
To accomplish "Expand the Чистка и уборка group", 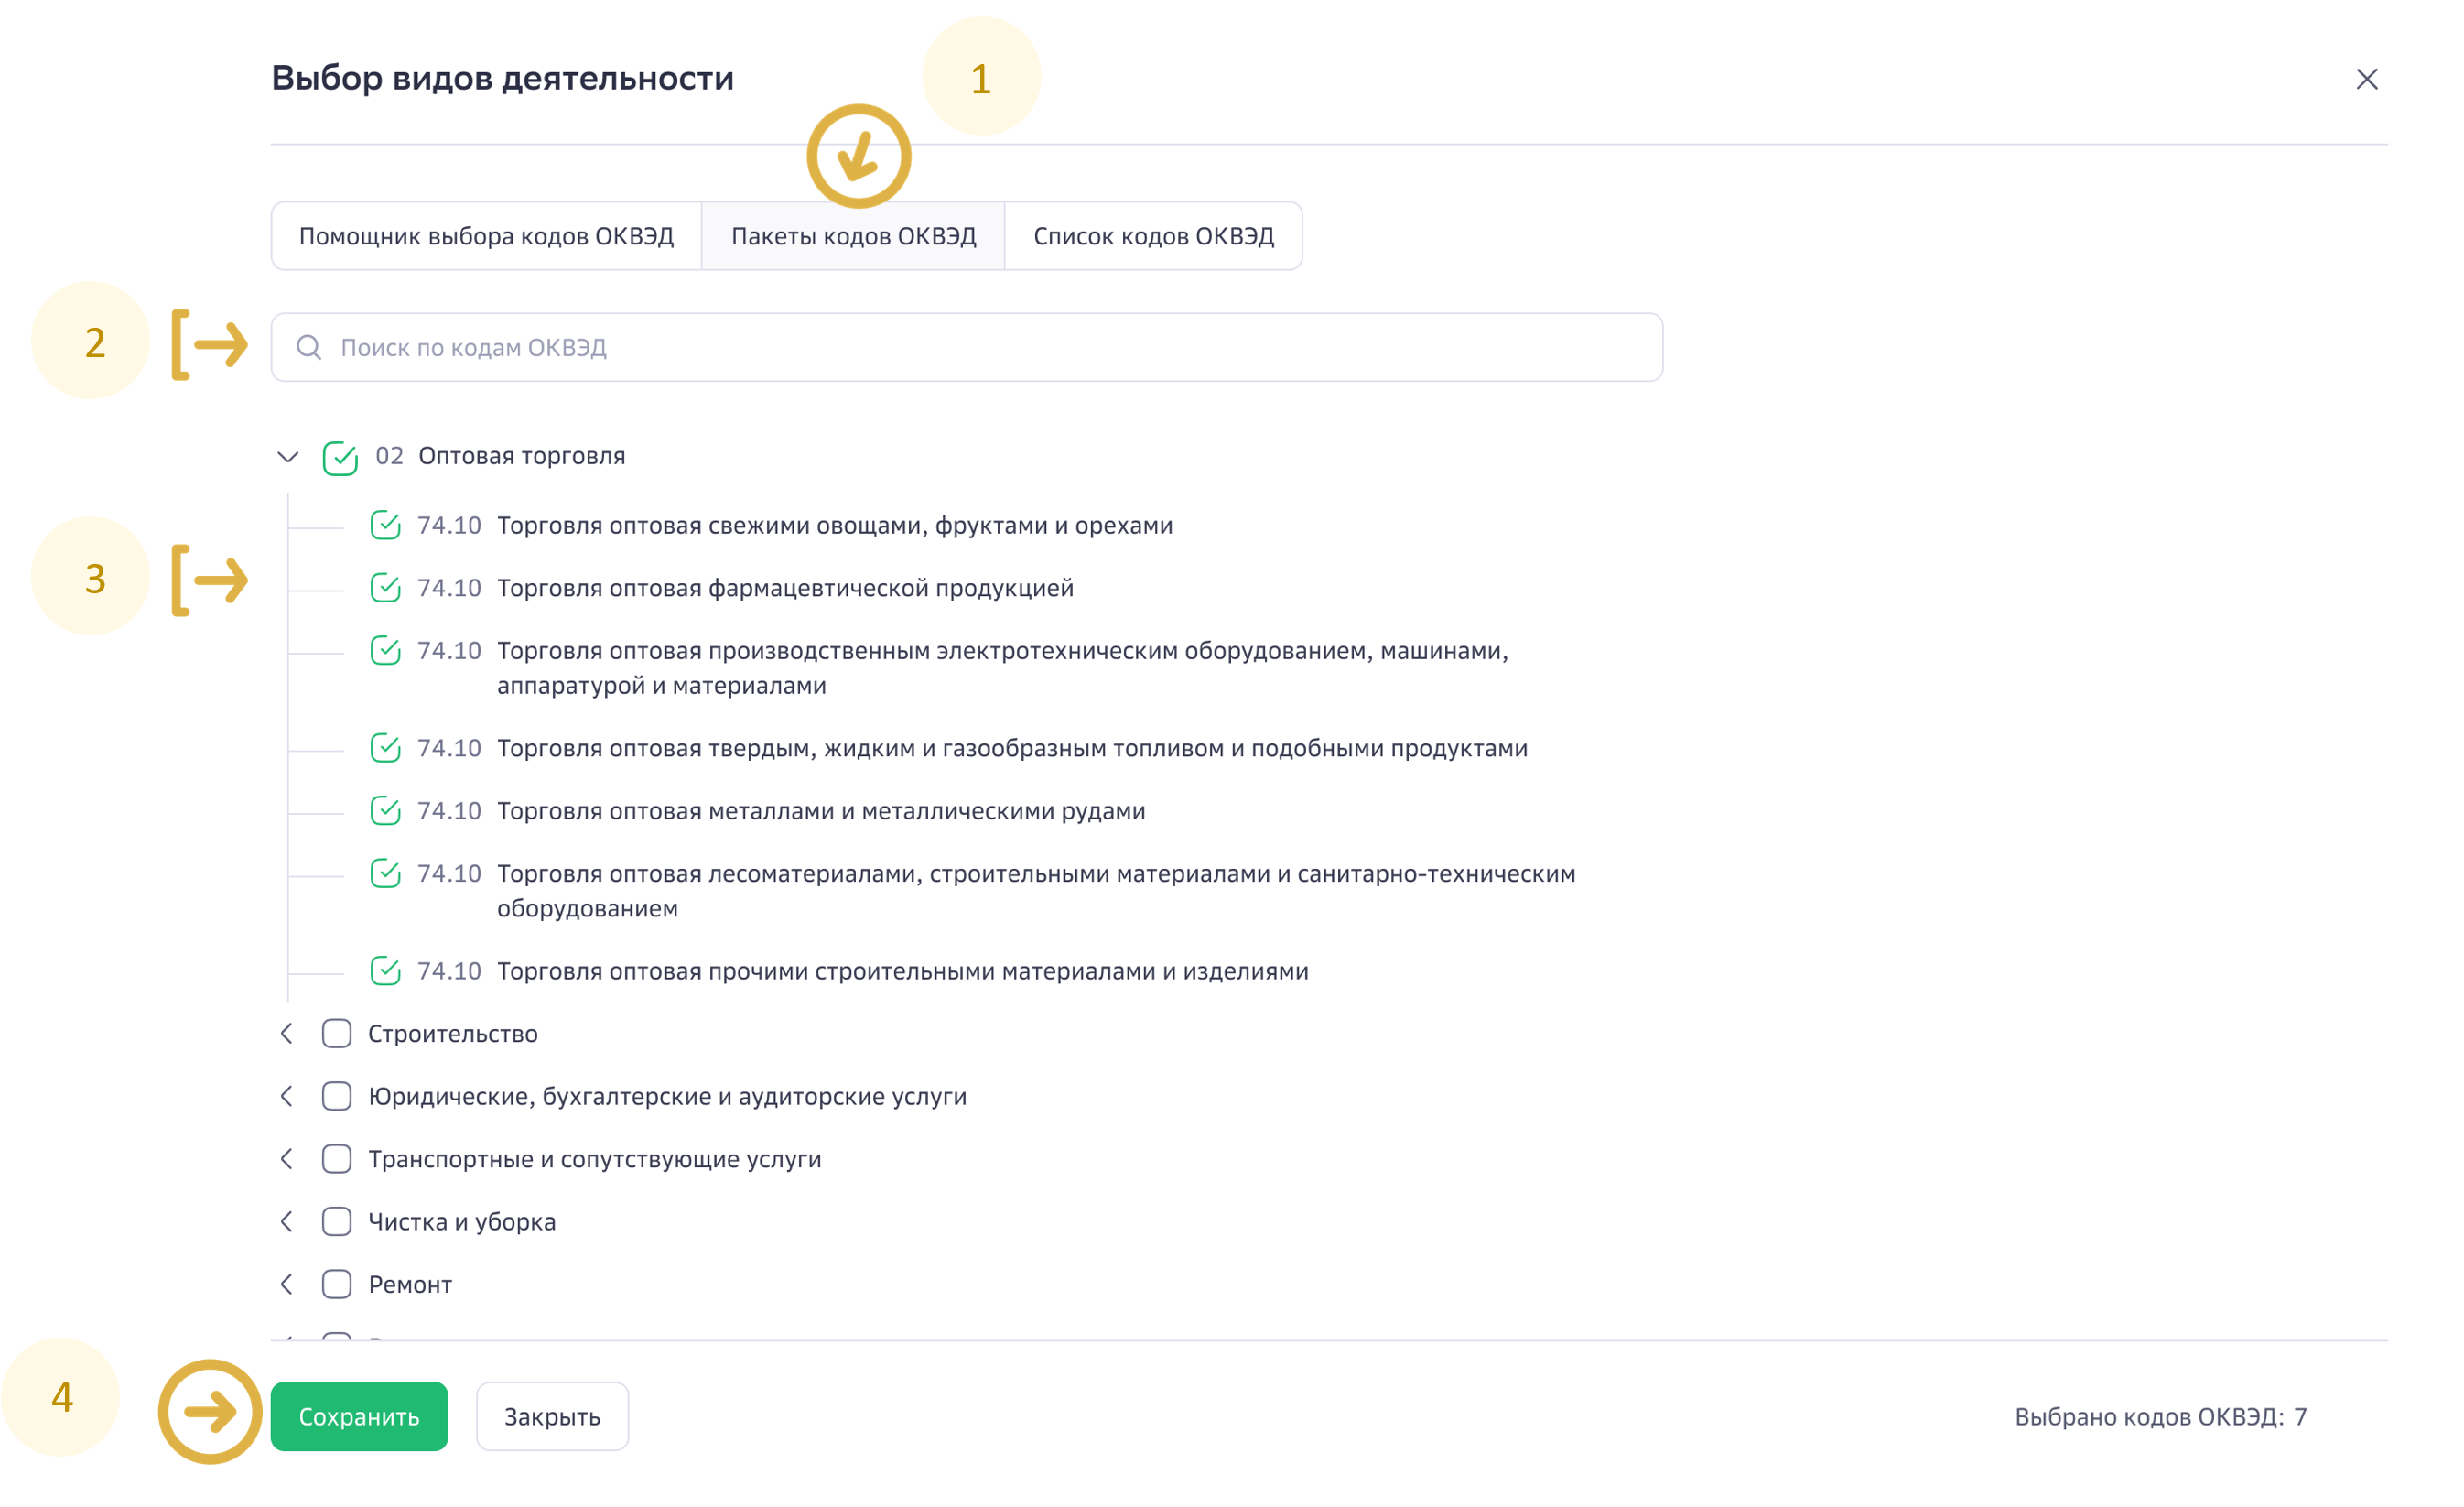I will point(287,1221).
